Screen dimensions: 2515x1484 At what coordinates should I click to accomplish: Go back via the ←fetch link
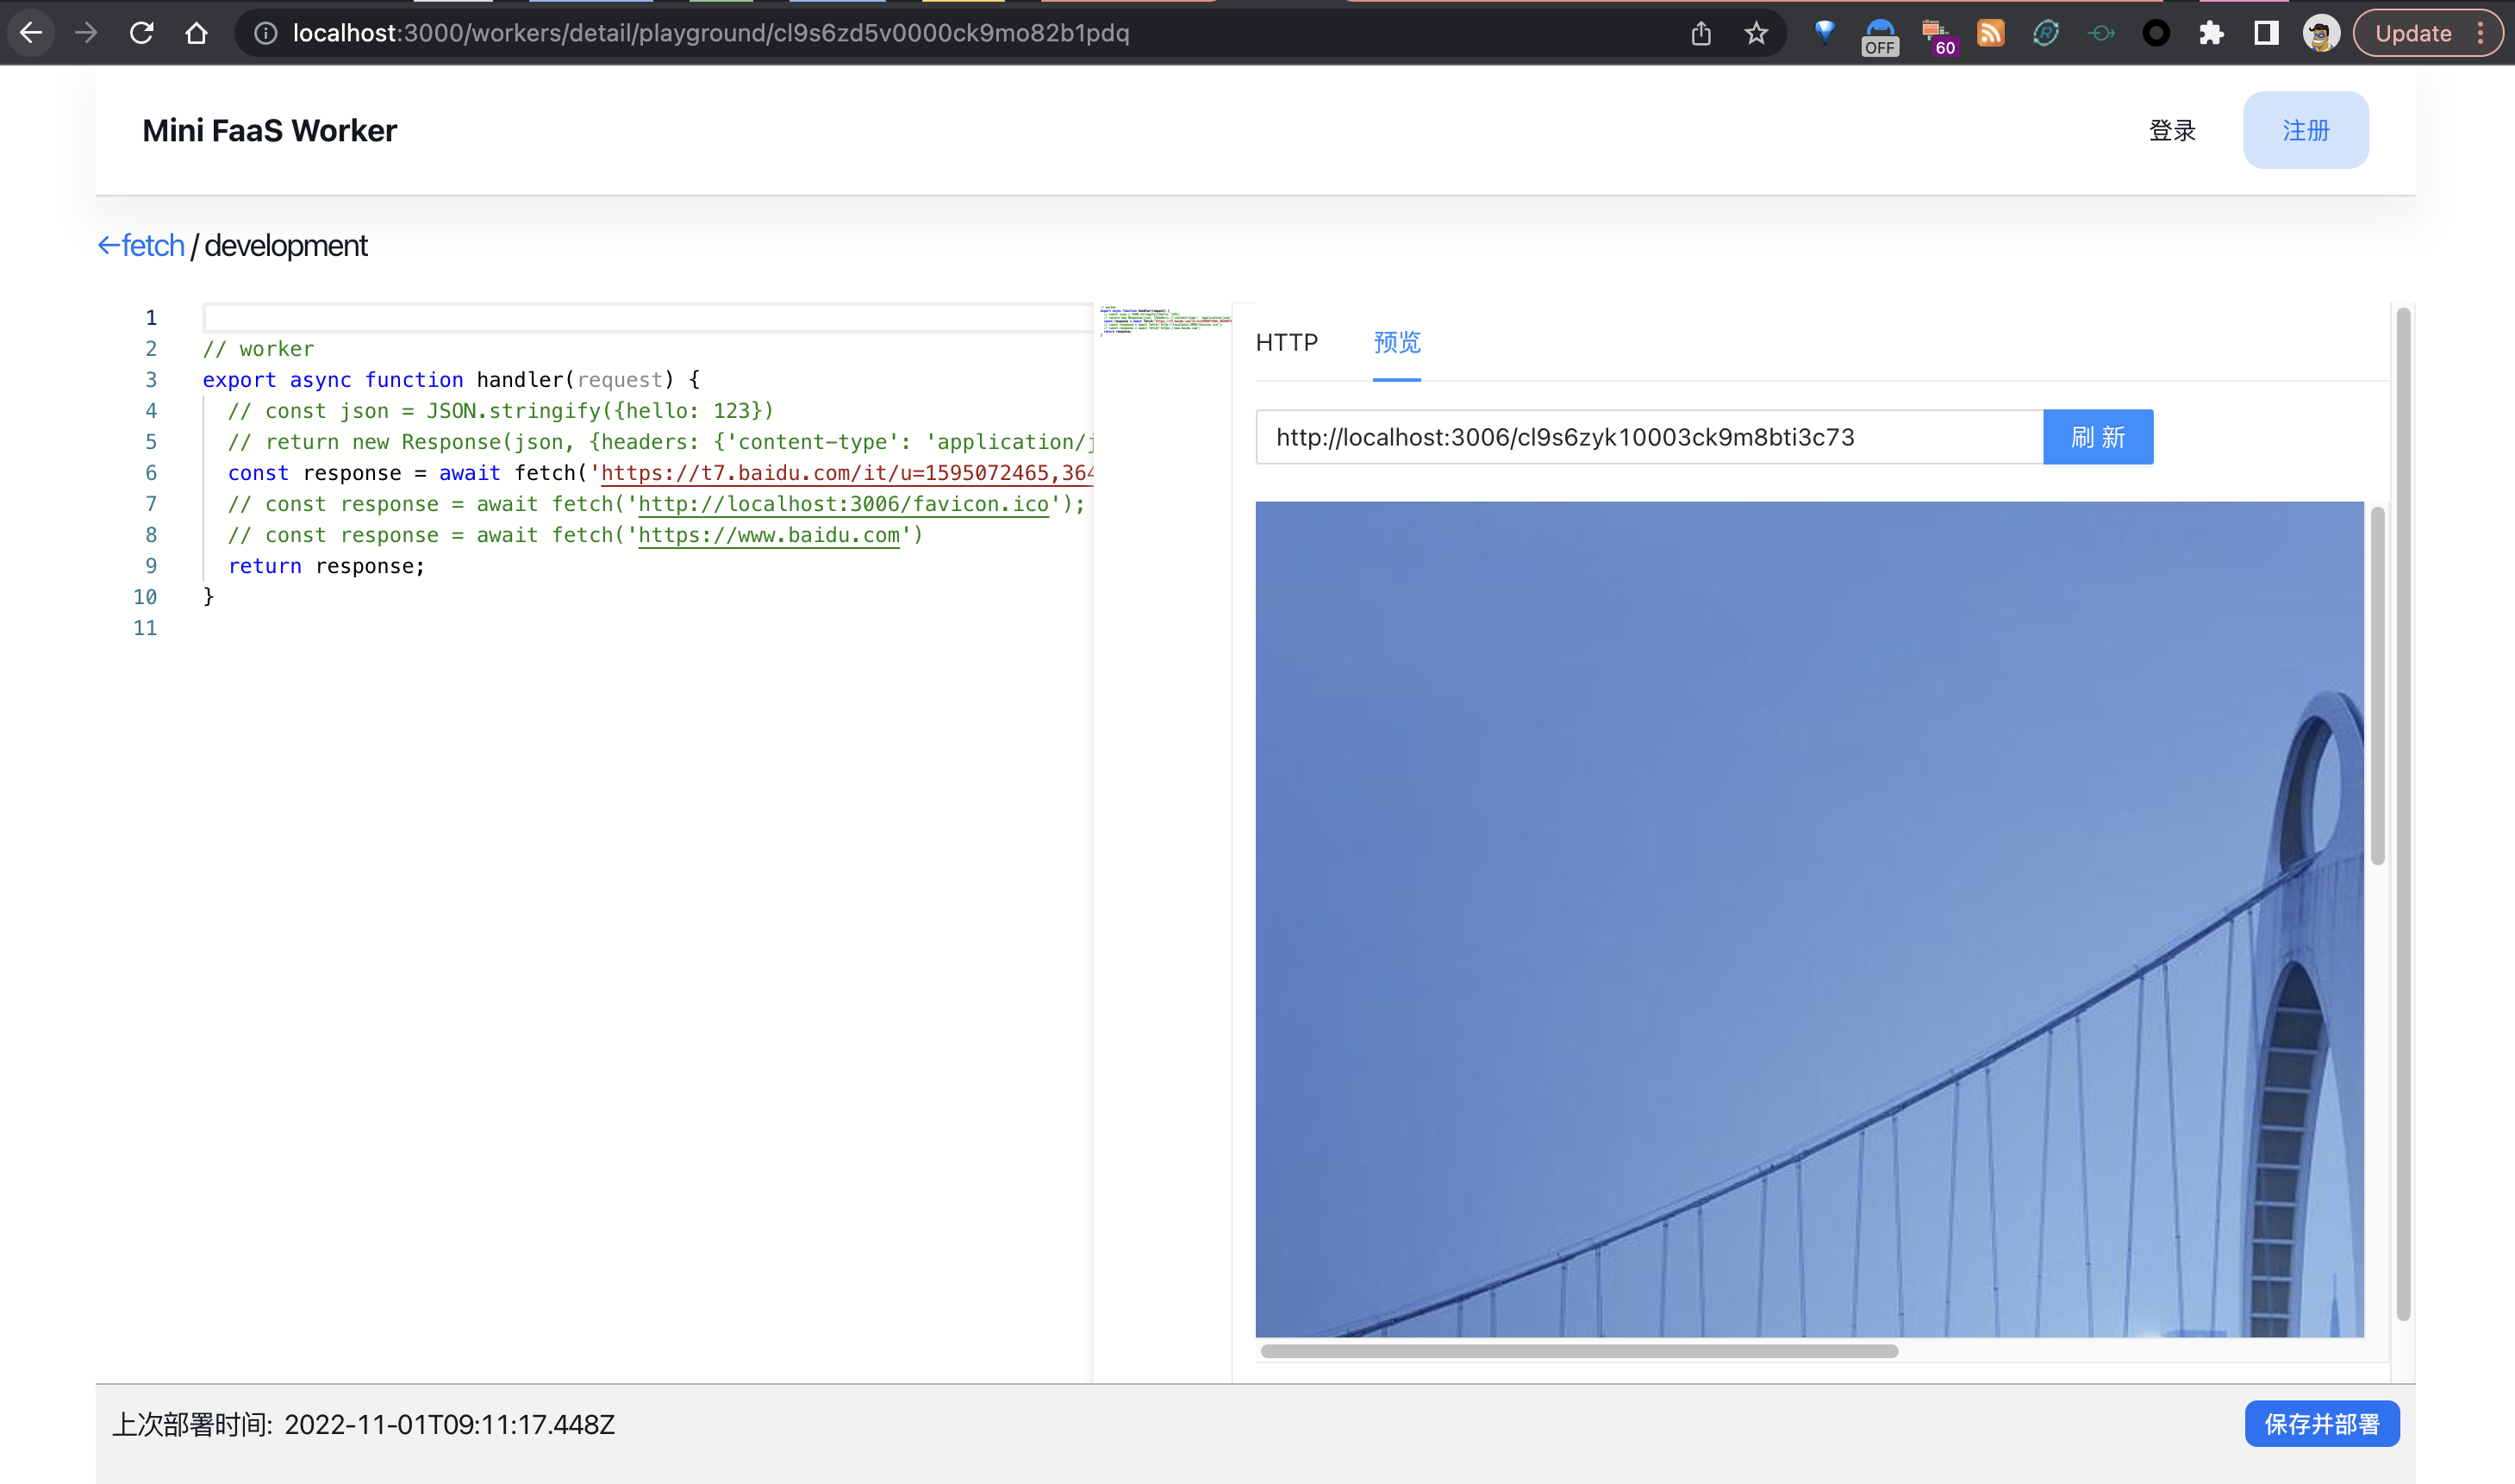pos(141,245)
